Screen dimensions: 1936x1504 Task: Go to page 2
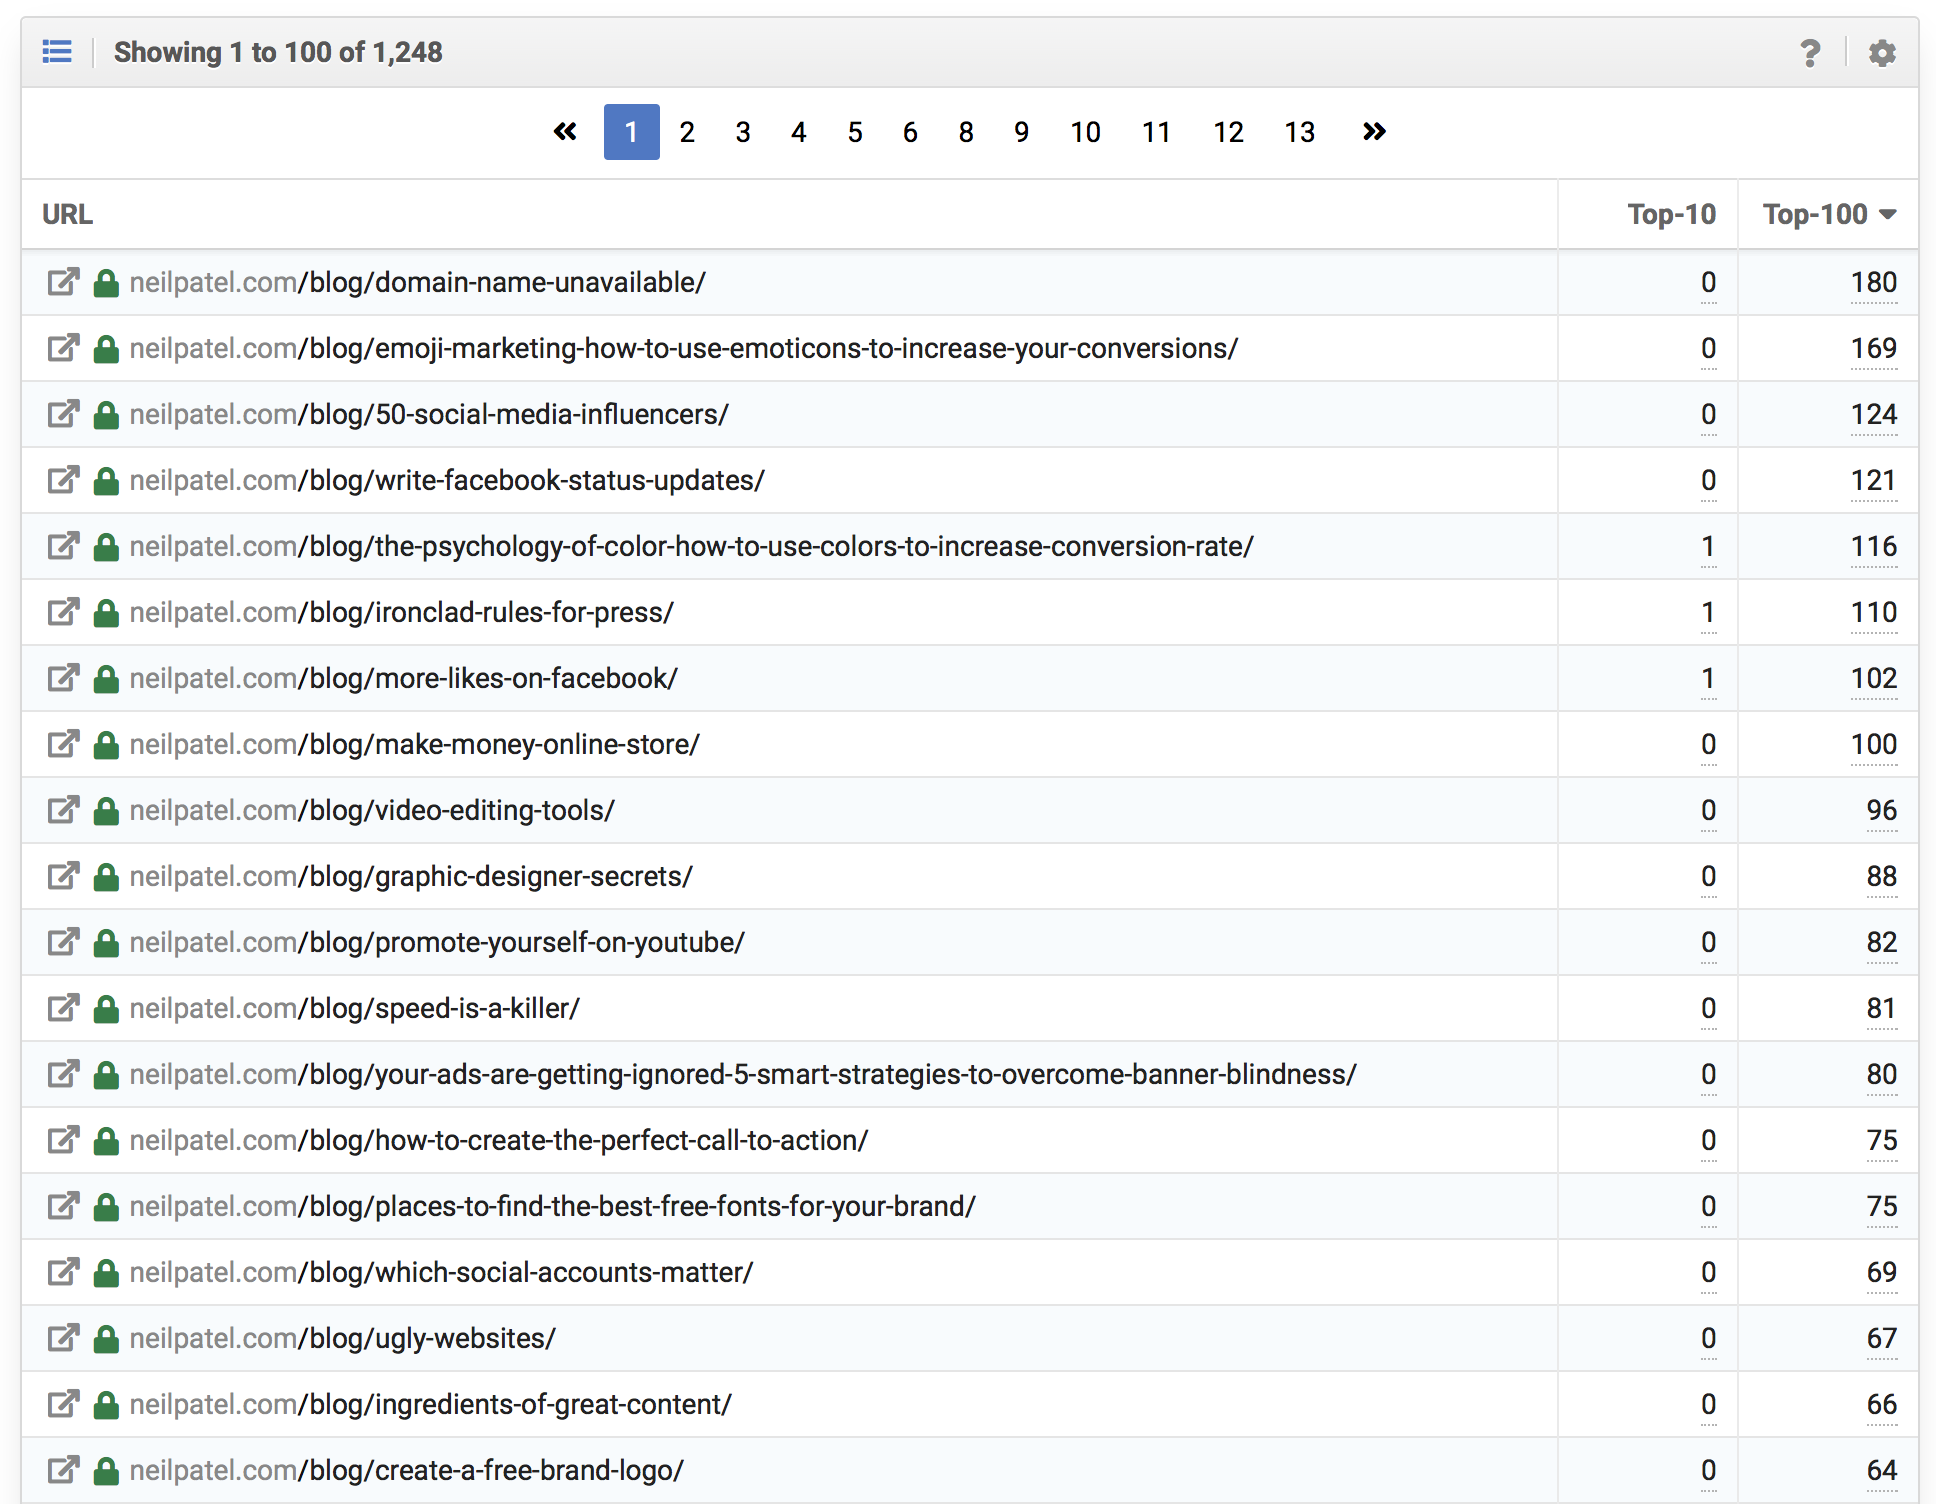tap(687, 132)
